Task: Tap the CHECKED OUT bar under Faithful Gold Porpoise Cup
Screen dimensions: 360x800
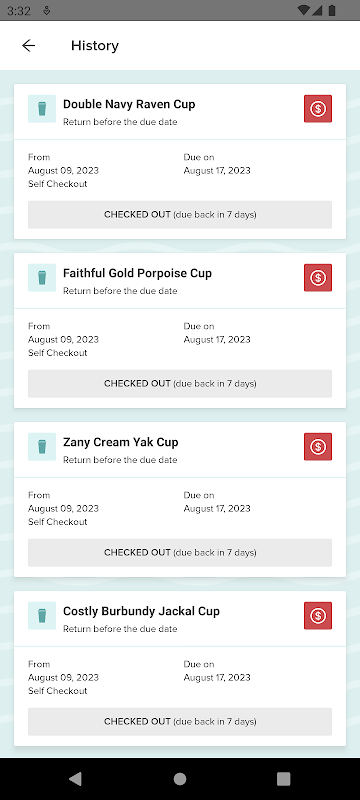Action: coord(180,384)
